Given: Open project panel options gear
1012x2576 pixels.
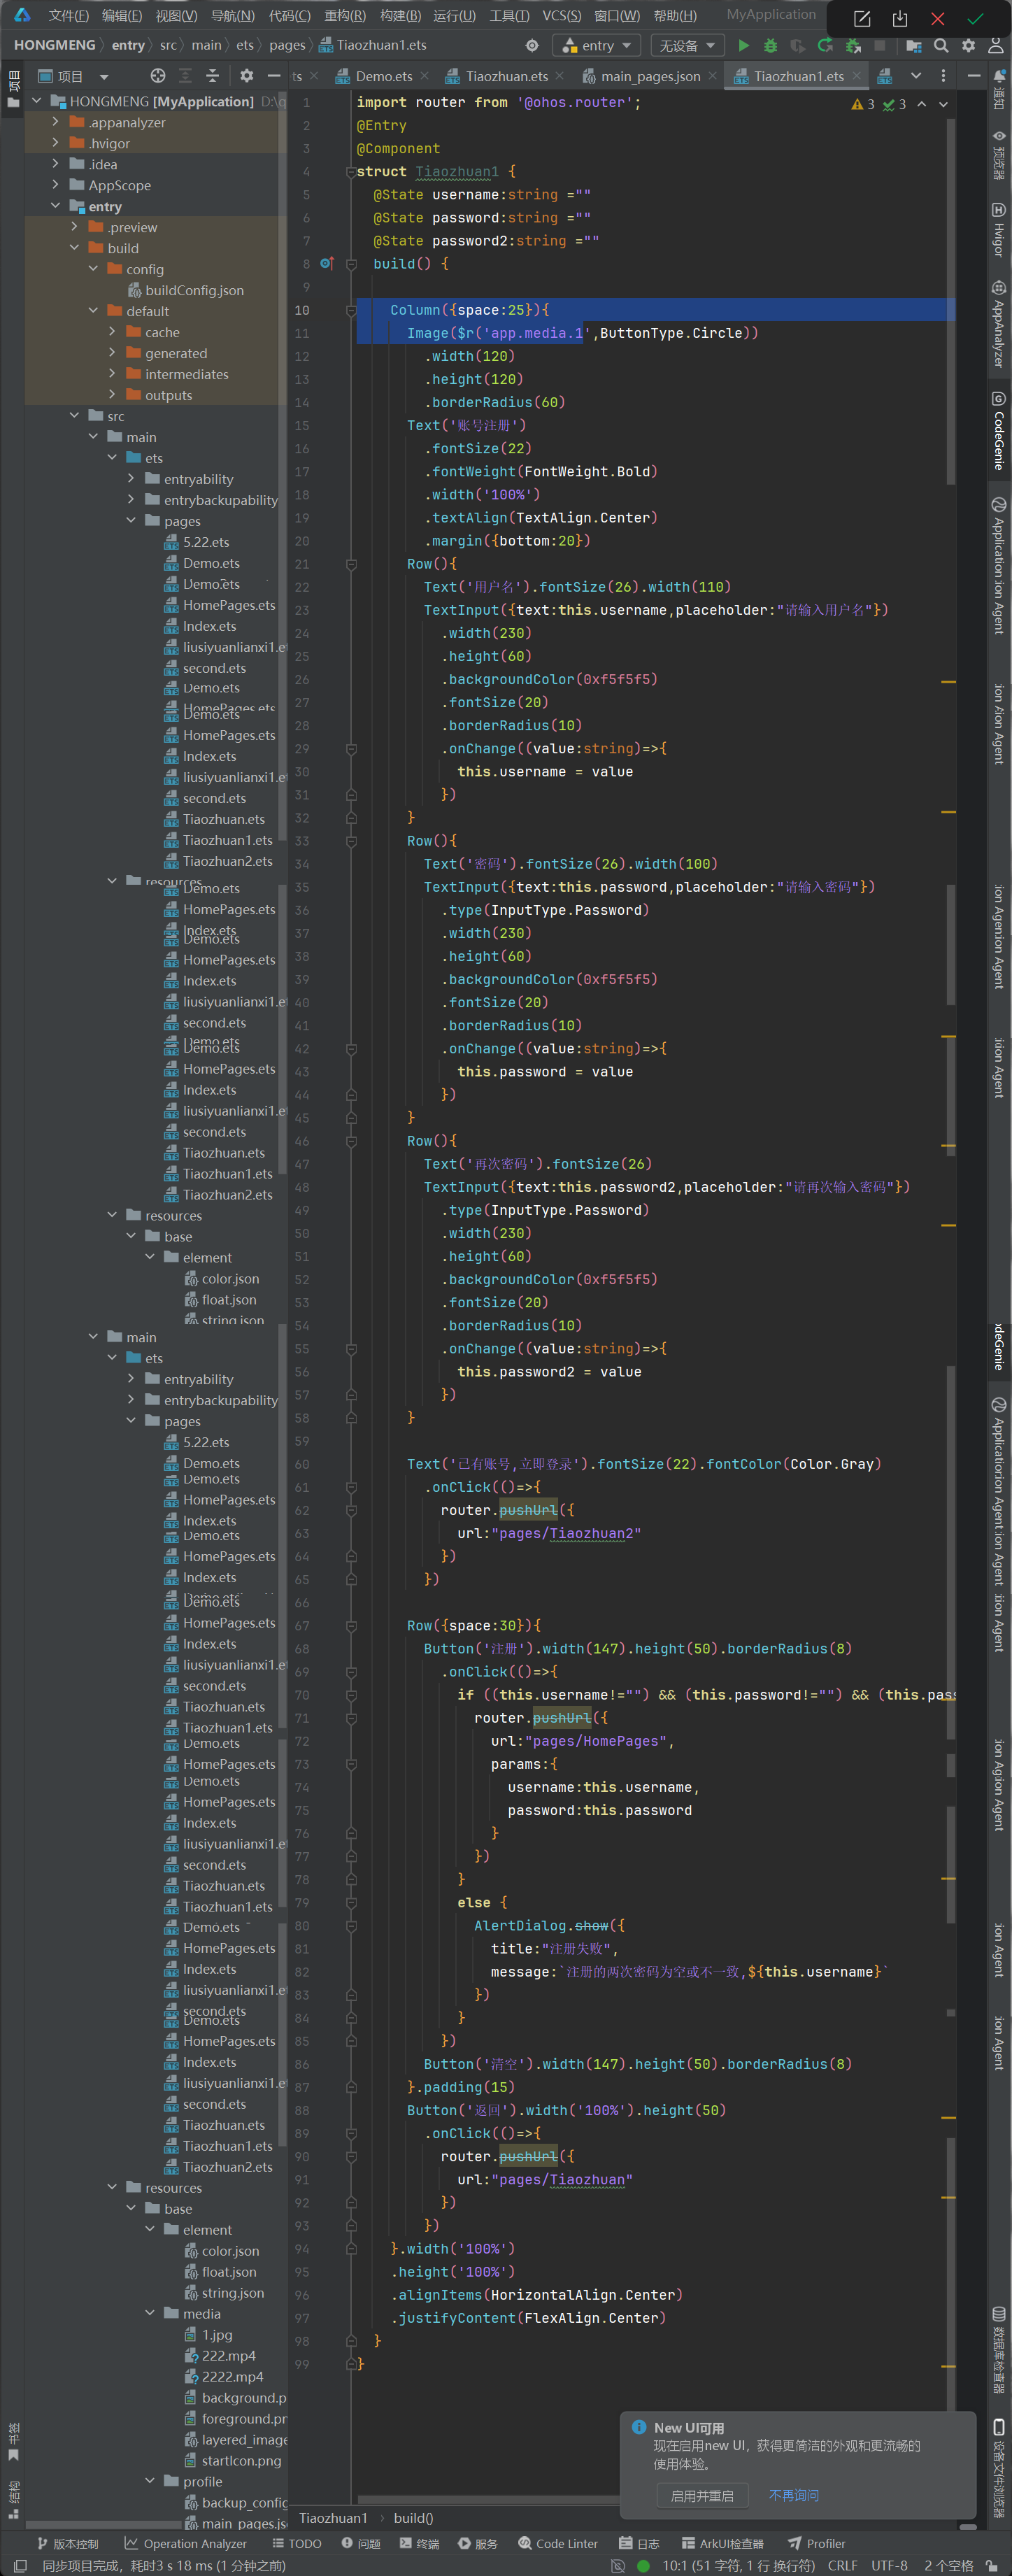Looking at the screenshot, I should click(x=247, y=76).
